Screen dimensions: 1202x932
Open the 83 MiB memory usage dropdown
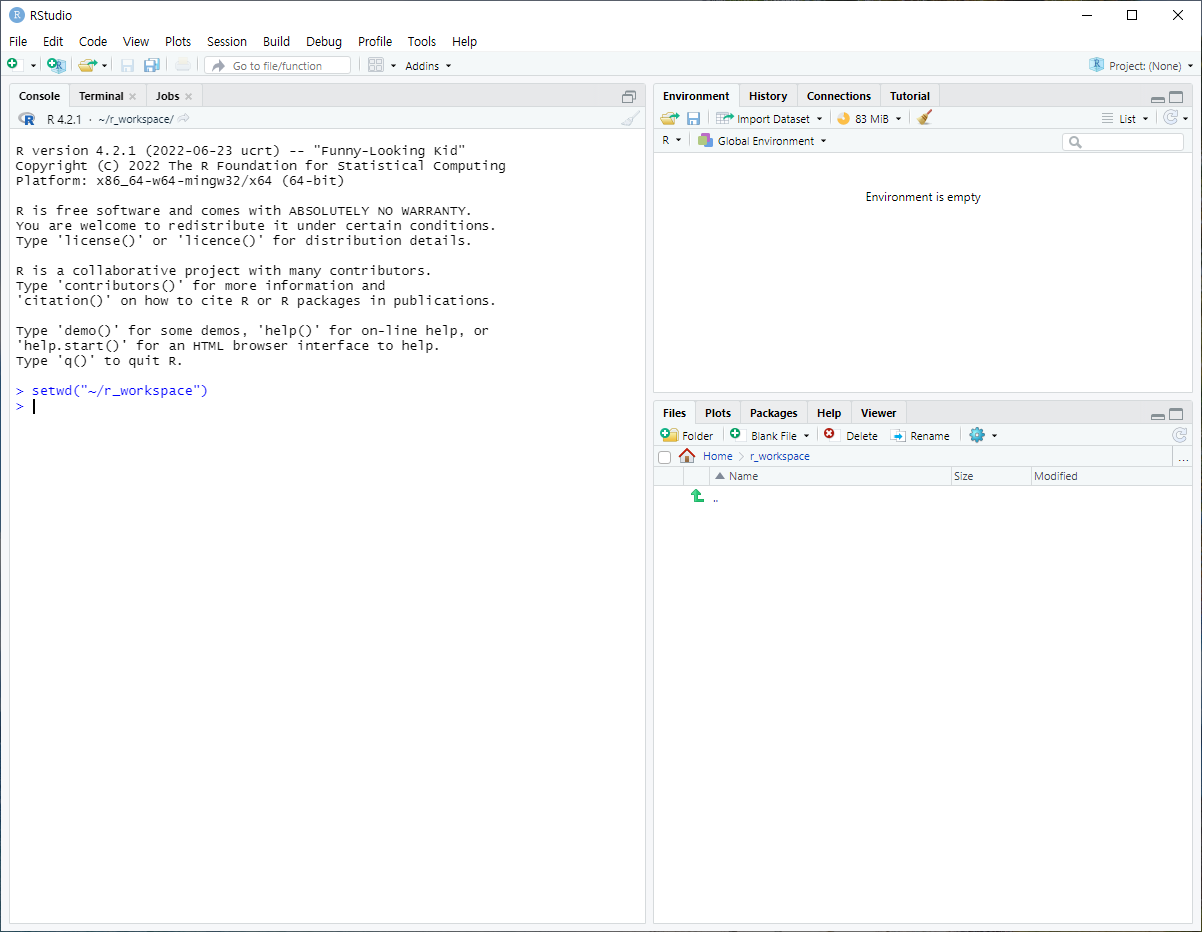click(x=869, y=118)
